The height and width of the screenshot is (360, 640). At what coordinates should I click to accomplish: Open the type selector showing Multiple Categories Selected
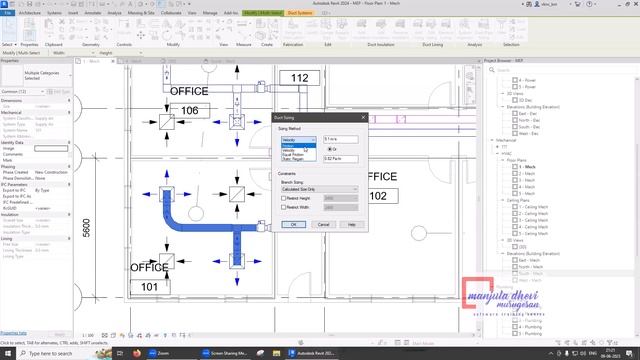37,76
